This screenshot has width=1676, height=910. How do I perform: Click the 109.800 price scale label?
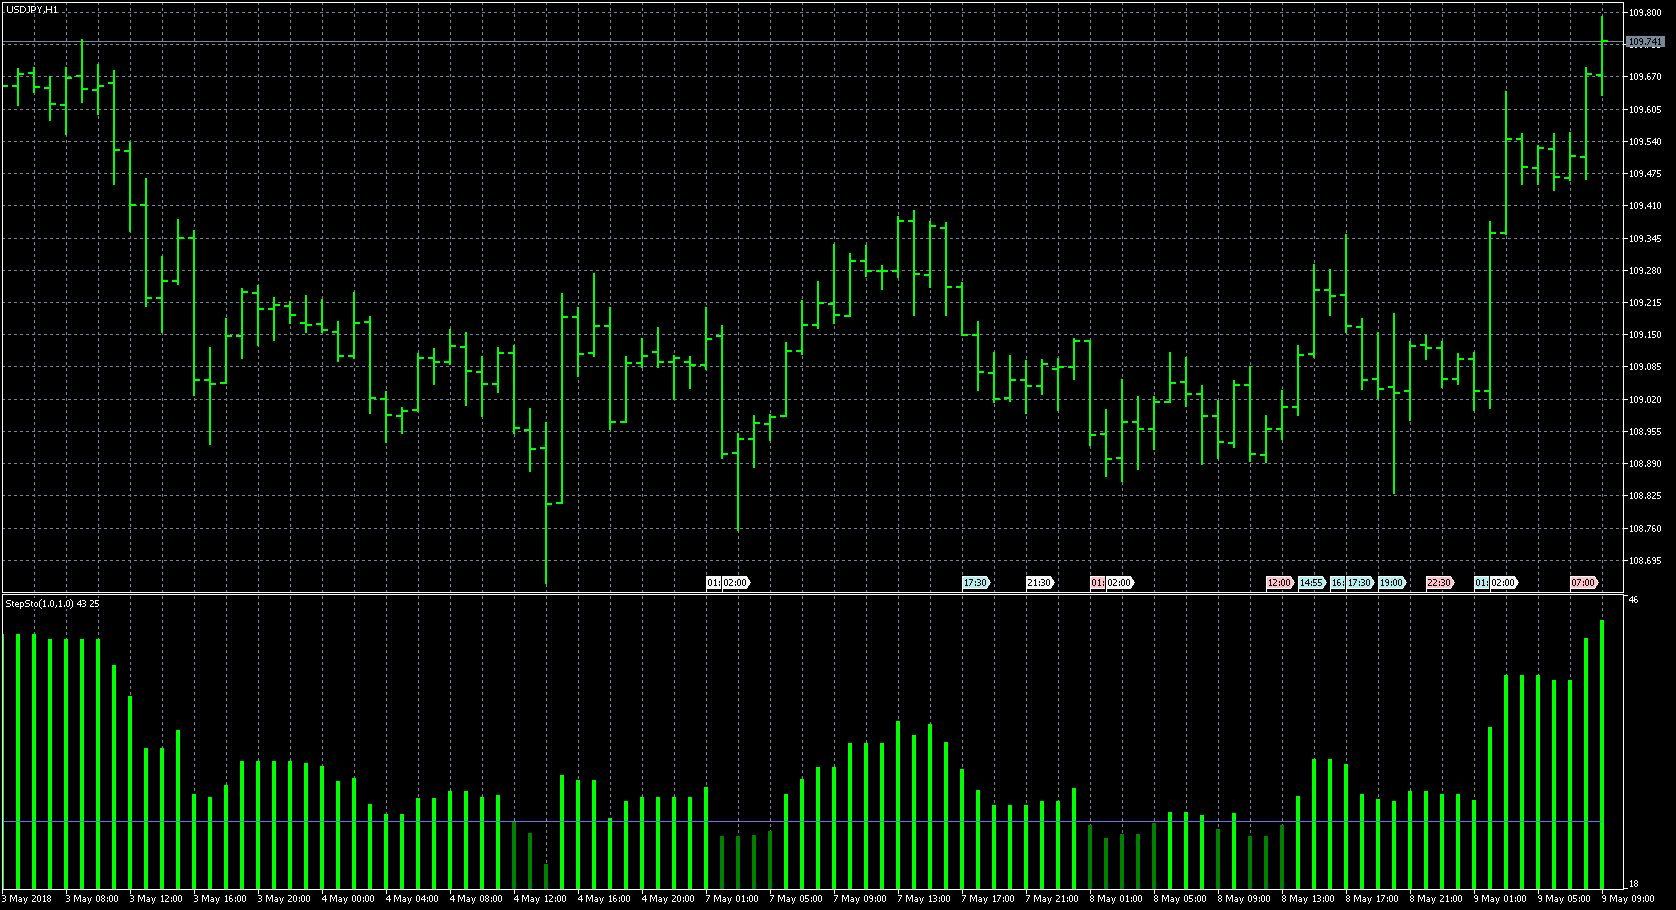(x=1645, y=13)
